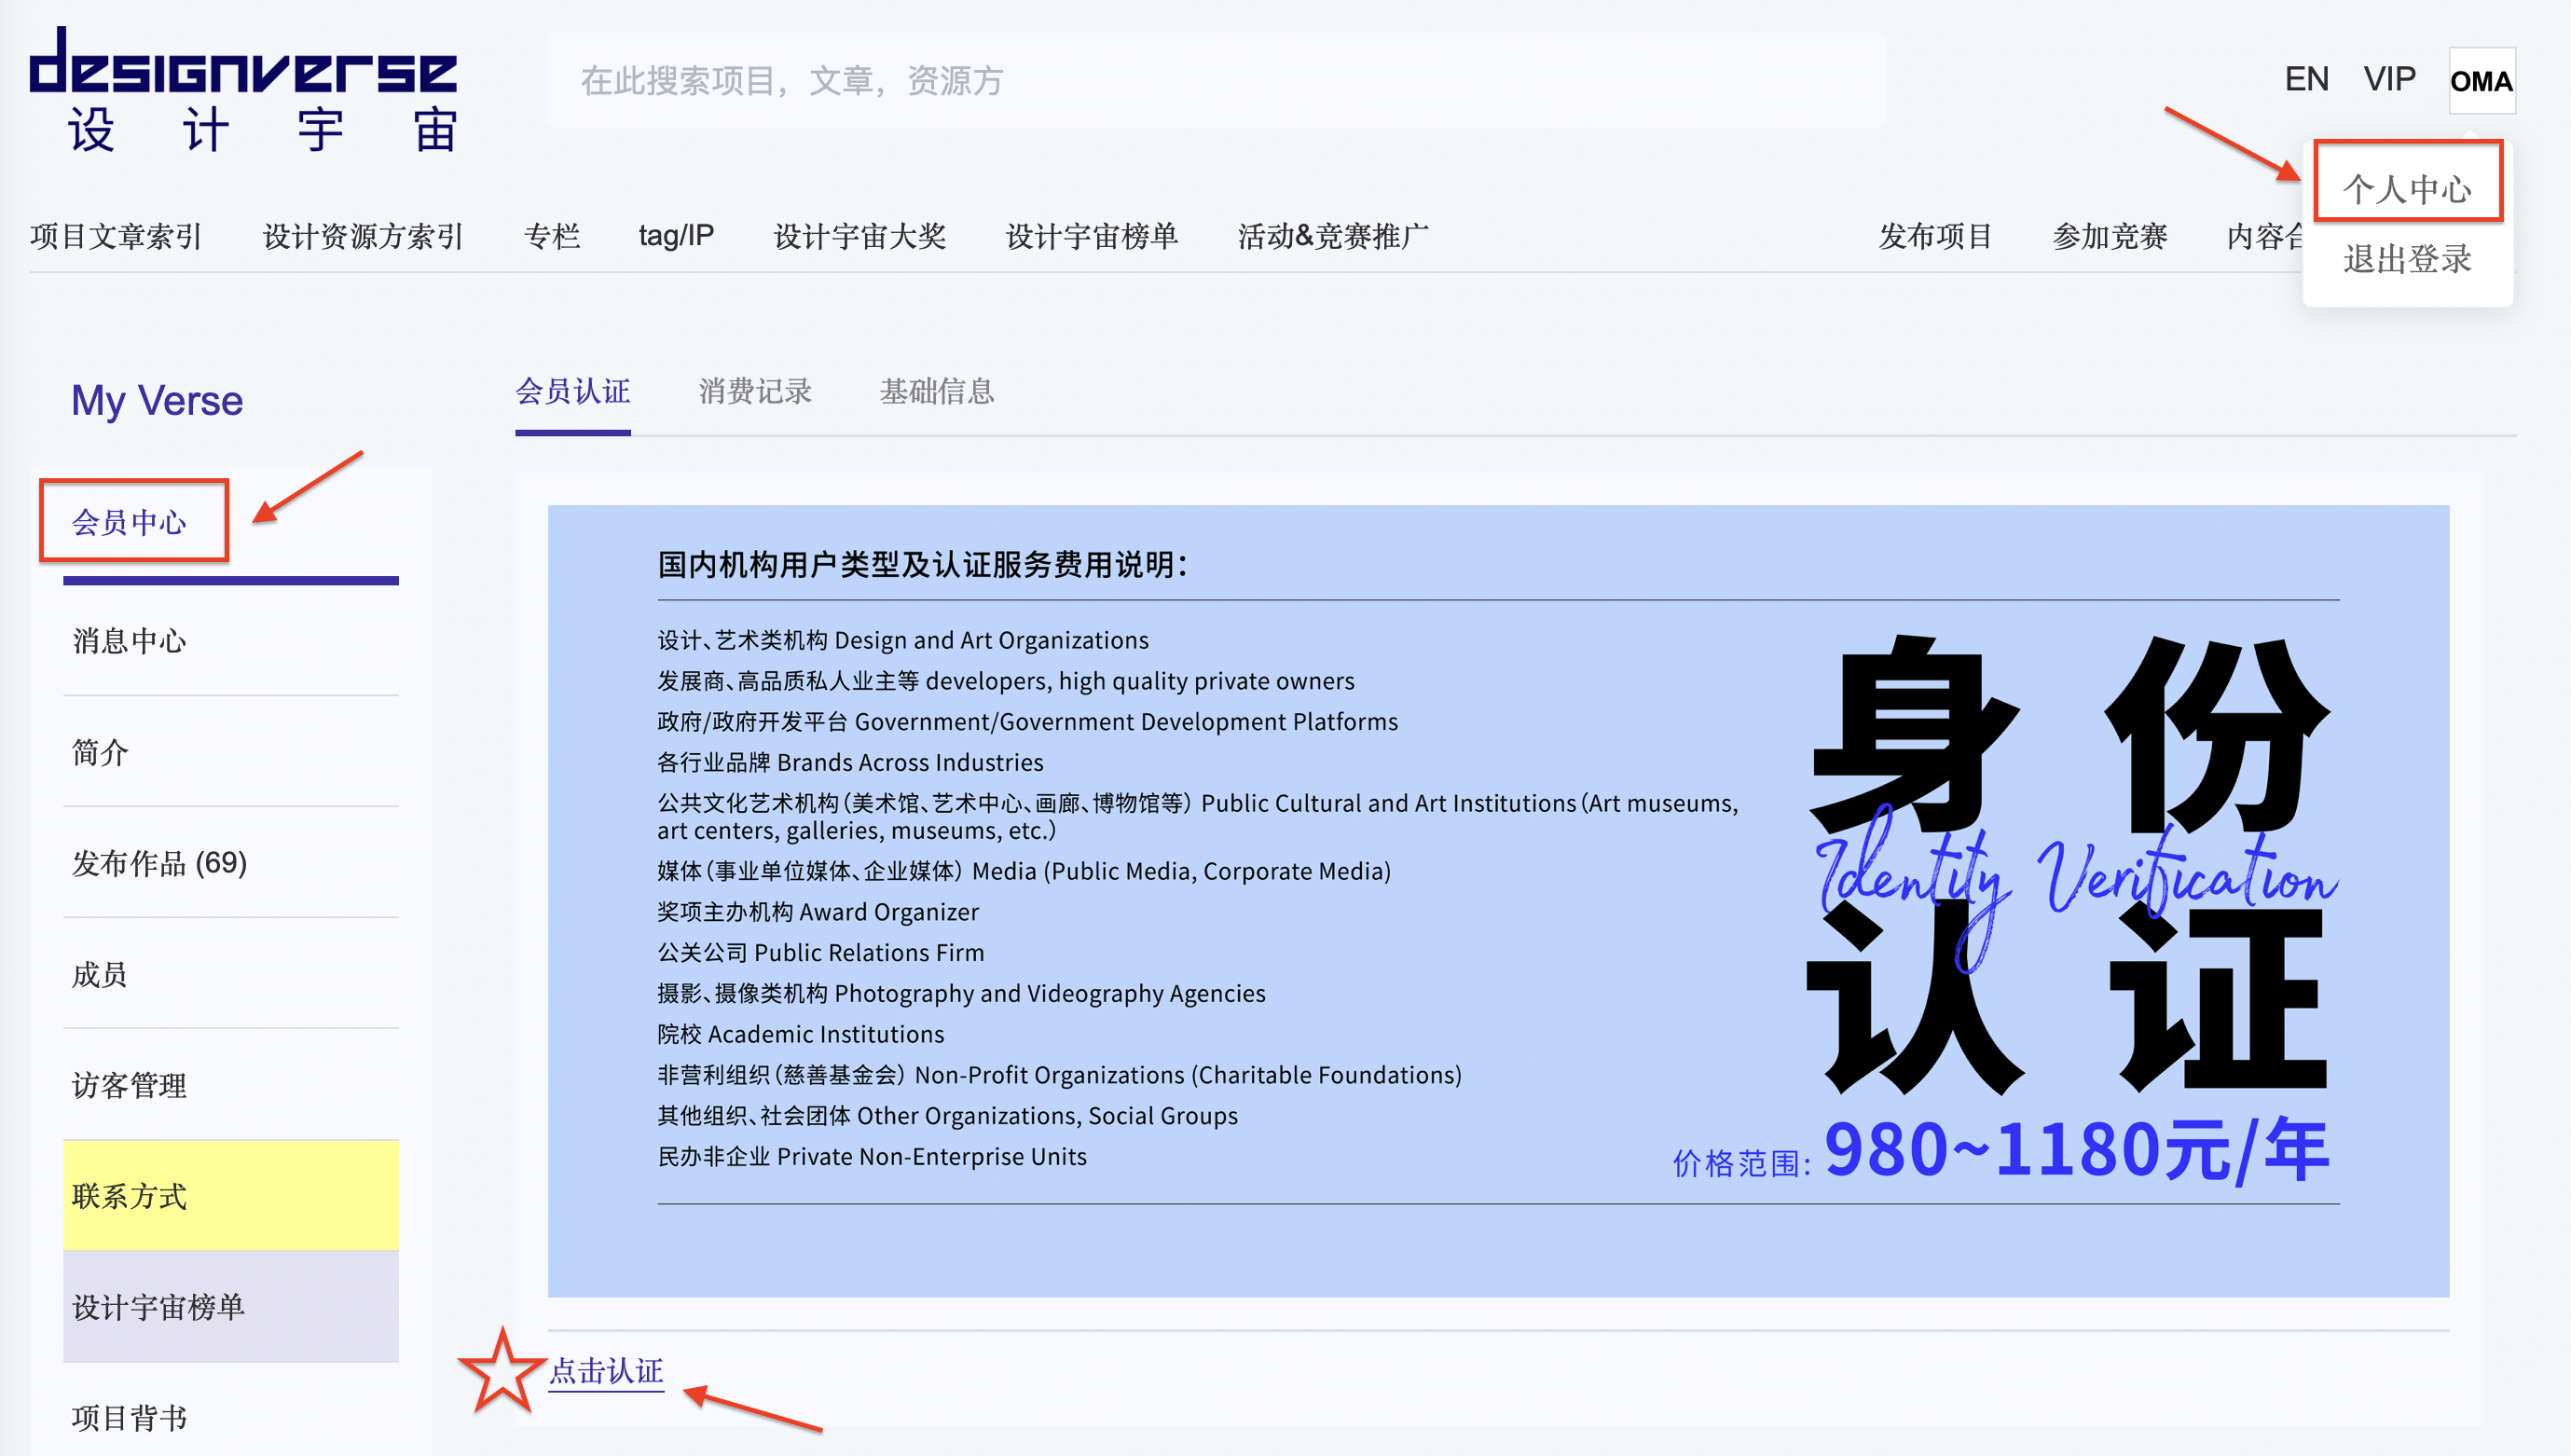Open the OMA account avatar menu
2571x1456 pixels.
click(x=2483, y=81)
